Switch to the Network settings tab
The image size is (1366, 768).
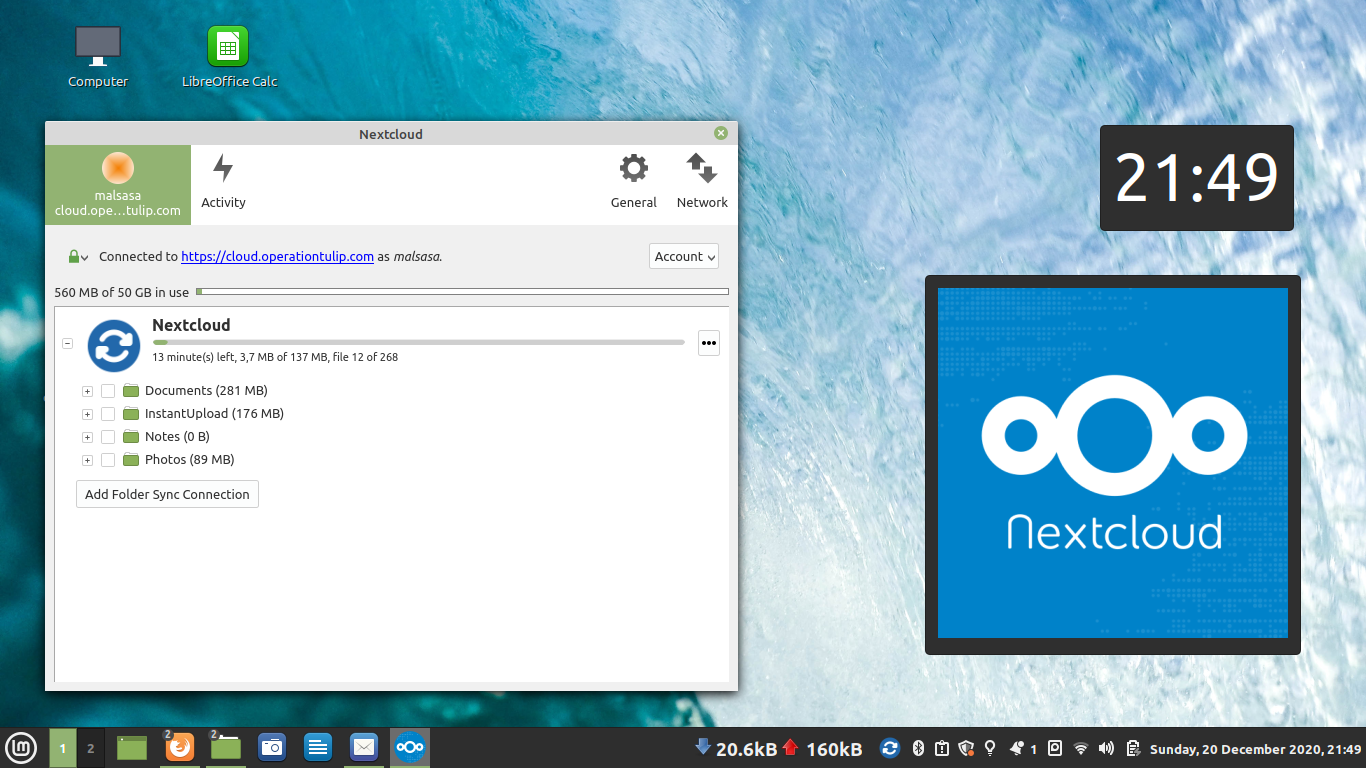(702, 182)
